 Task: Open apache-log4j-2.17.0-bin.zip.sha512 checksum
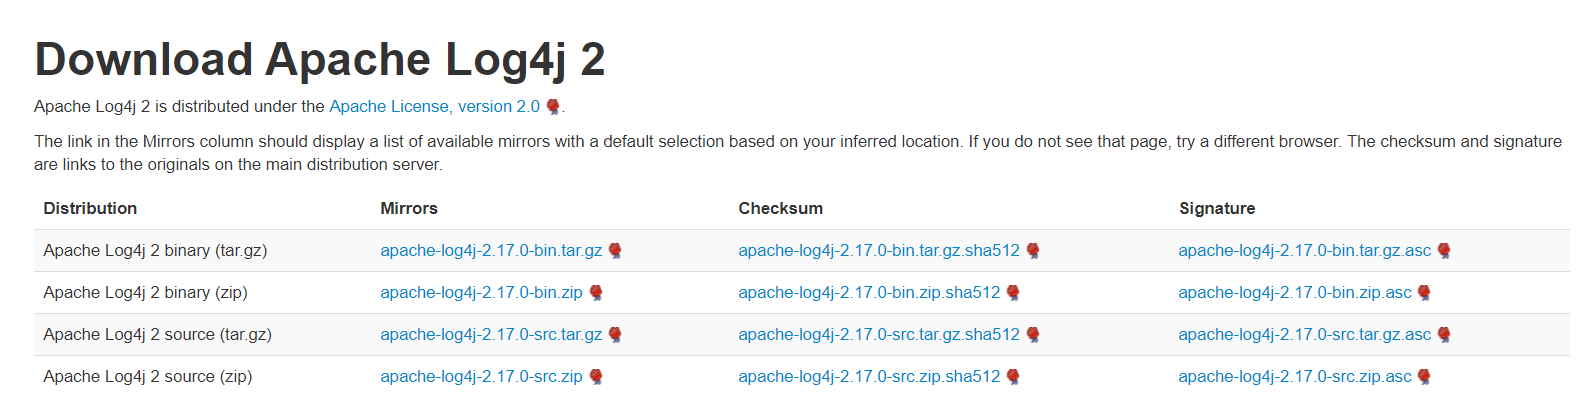(x=869, y=292)
